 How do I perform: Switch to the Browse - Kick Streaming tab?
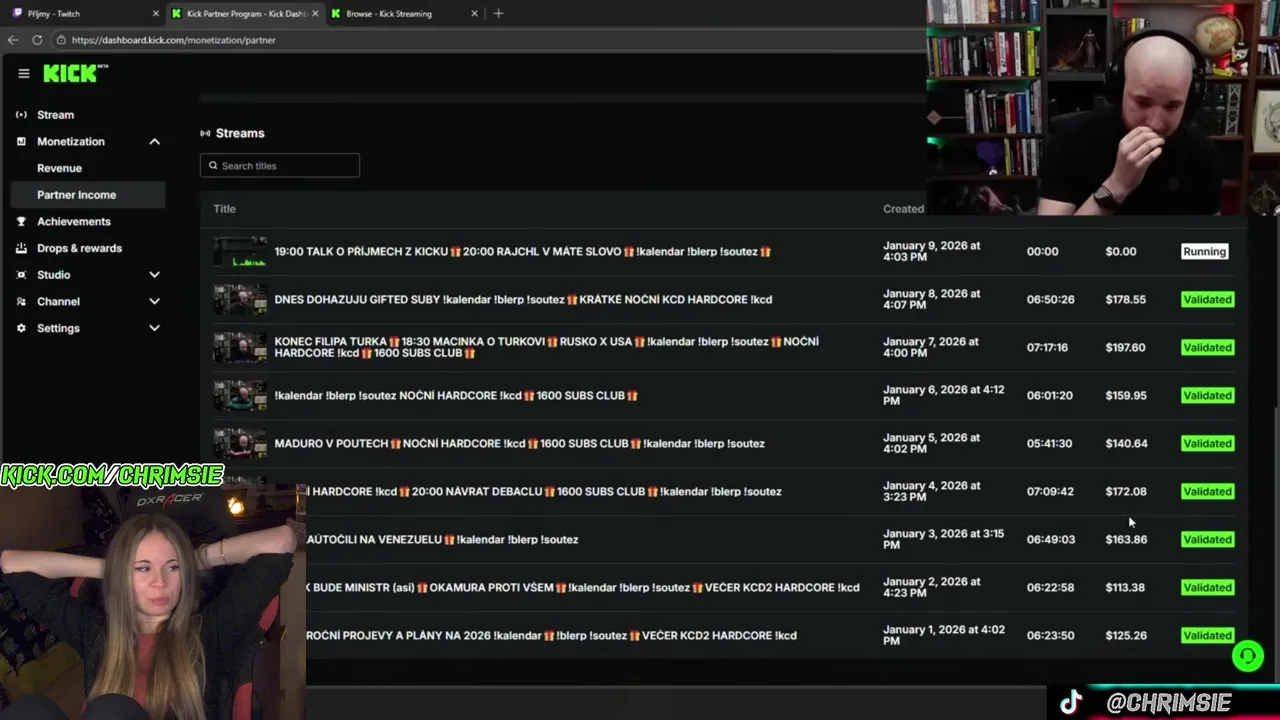(x=403, y=14)
